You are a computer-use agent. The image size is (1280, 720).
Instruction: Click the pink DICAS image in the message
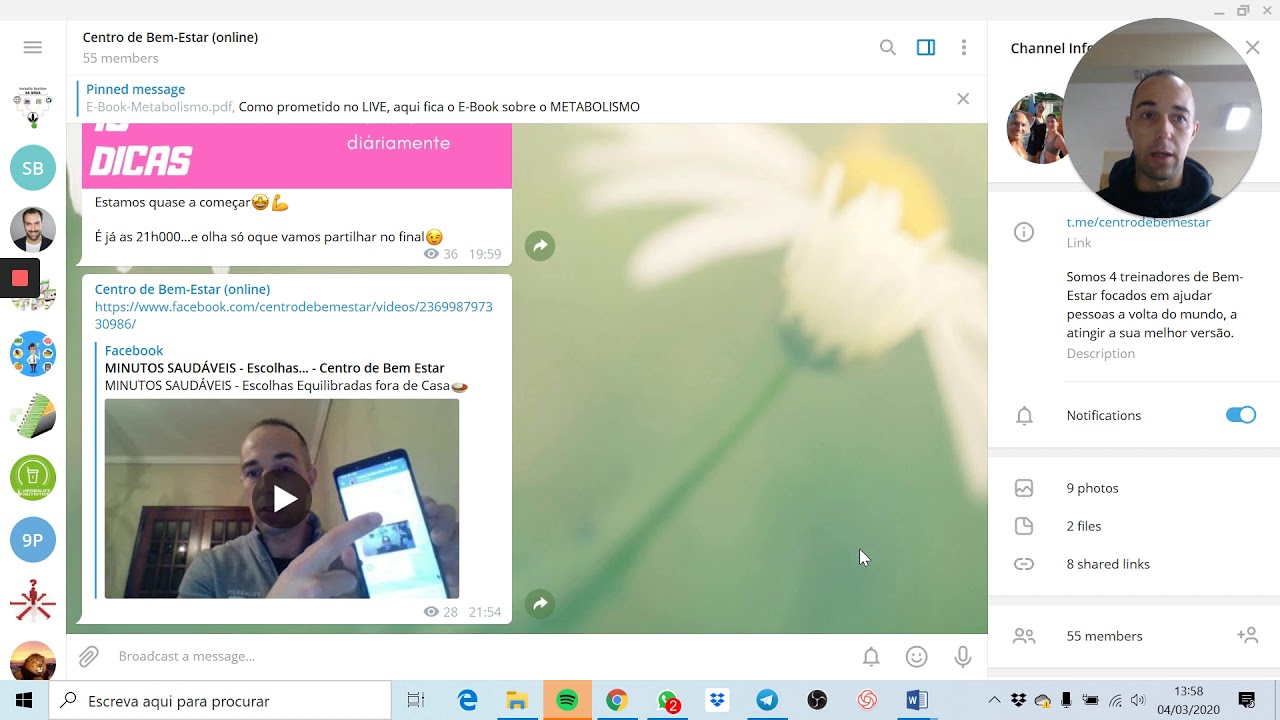click(x=297, y=156)
